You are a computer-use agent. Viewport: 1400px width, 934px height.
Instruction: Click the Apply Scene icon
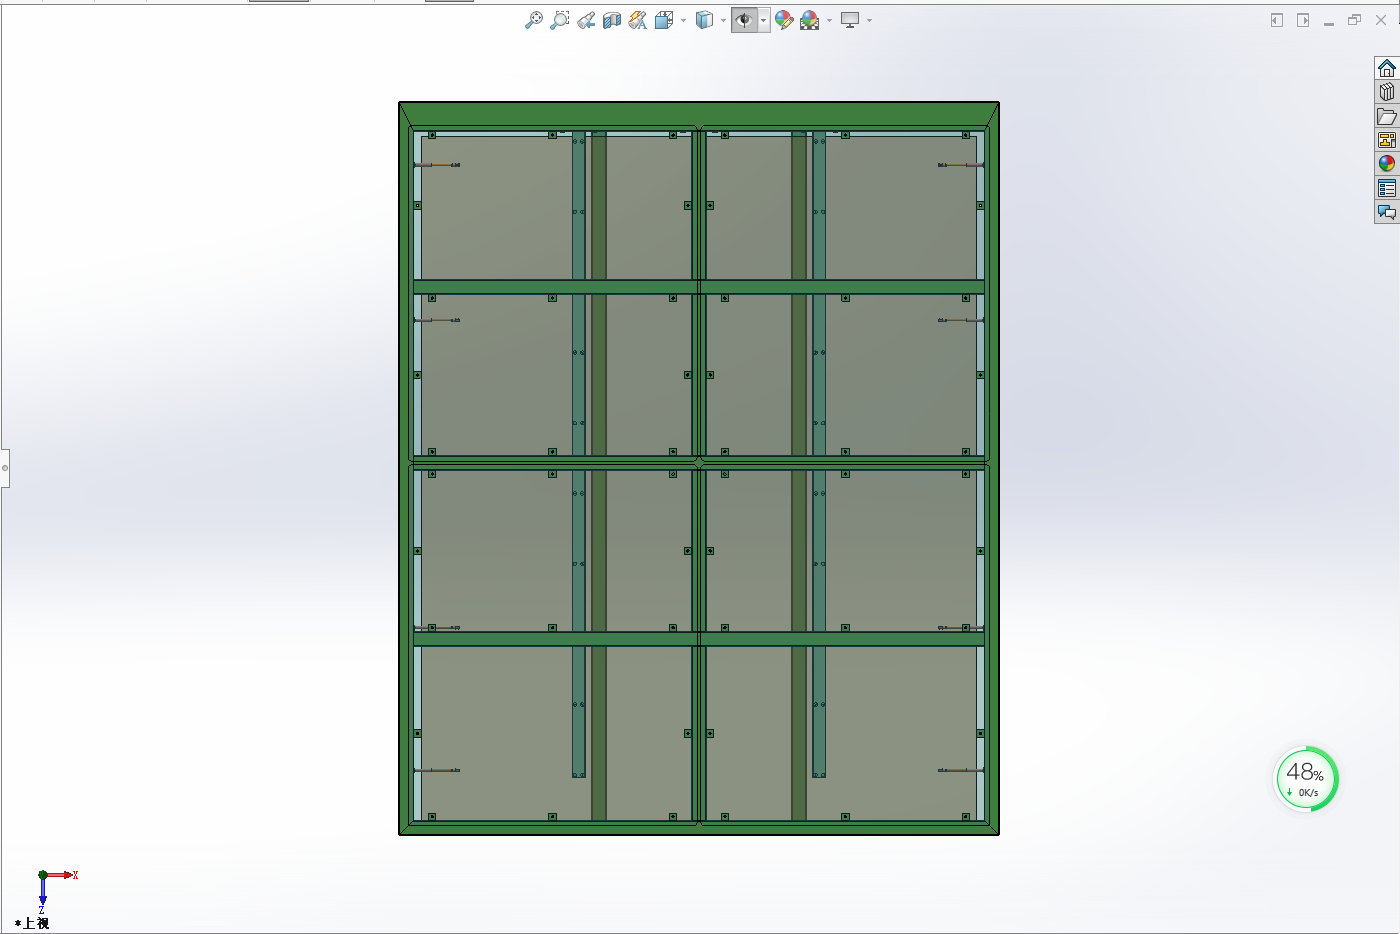810,20
